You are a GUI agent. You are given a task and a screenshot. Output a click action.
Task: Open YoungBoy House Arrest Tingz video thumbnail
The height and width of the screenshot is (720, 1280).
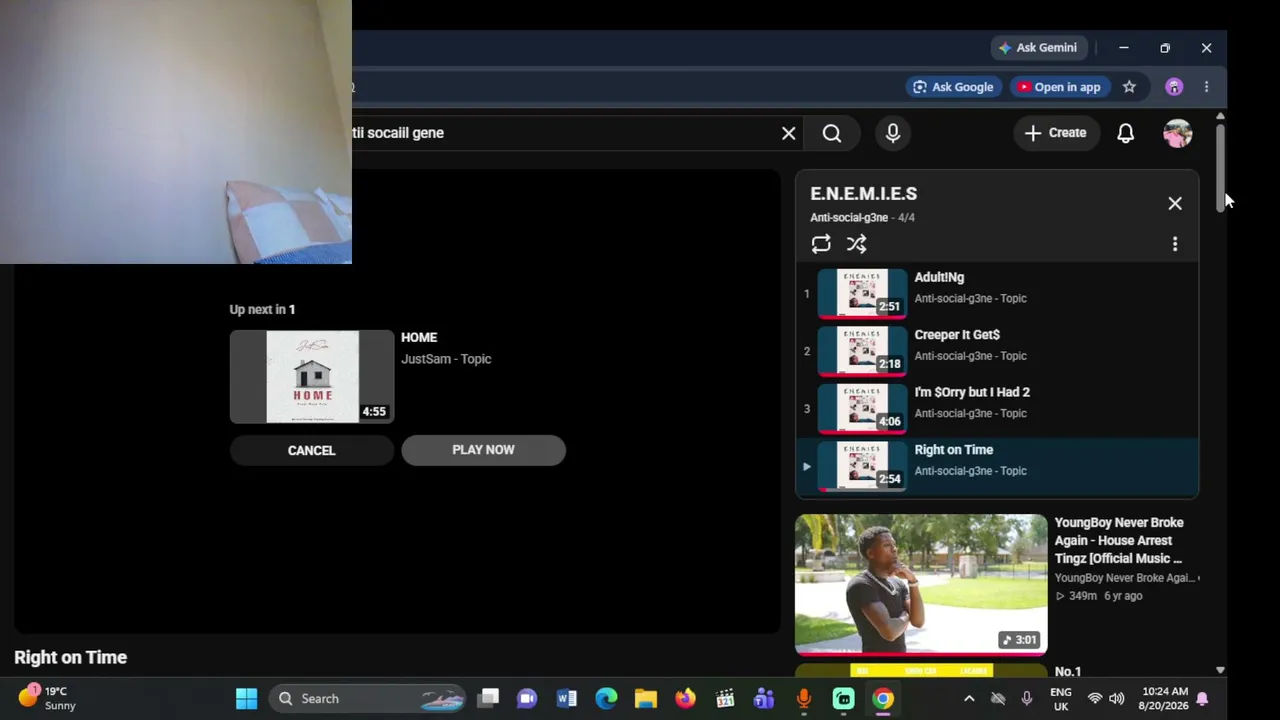click(x=921, y=585)
